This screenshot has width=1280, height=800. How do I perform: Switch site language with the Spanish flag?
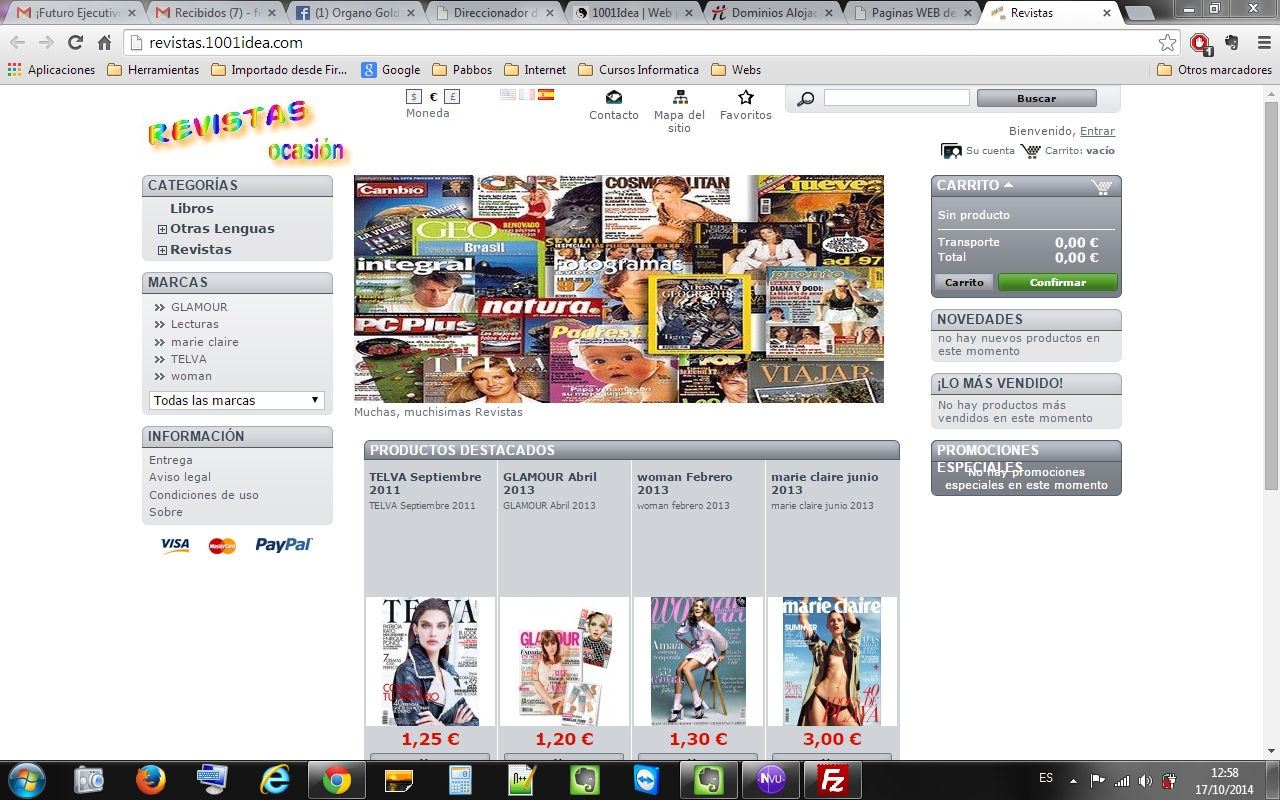click(x=546, y=95)
